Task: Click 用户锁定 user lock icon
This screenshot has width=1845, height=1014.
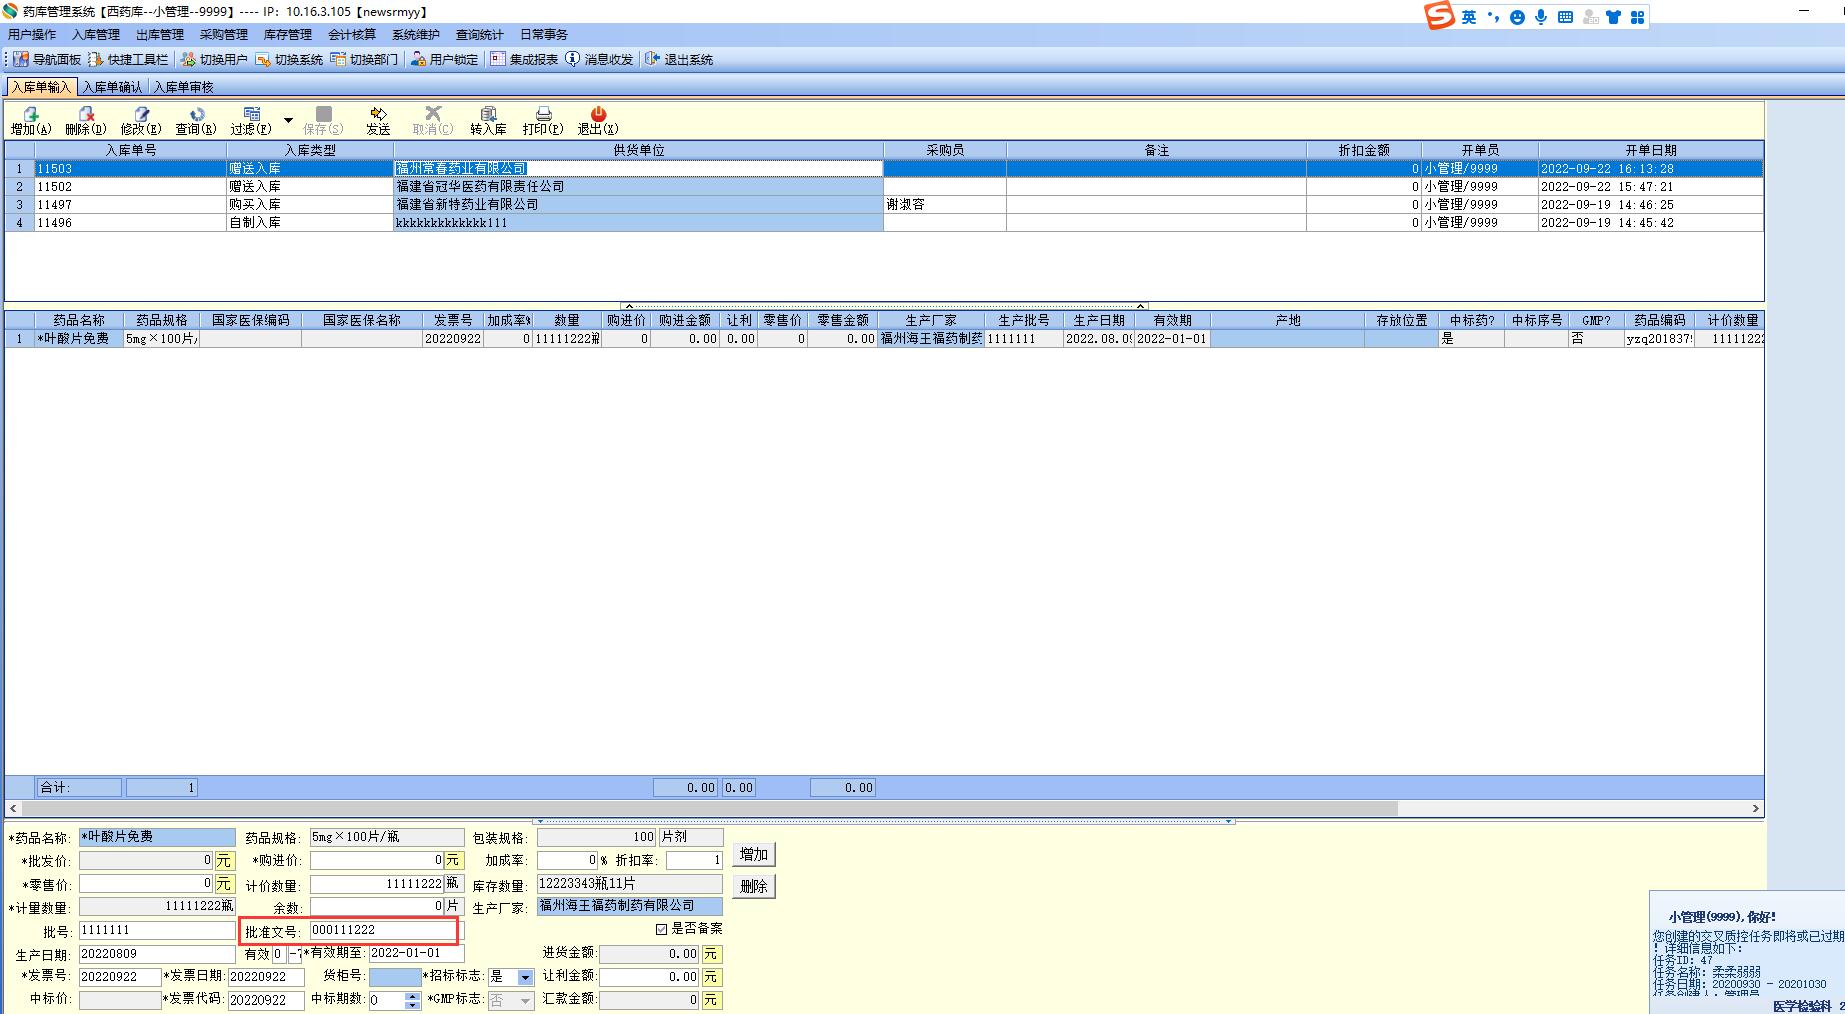Action: (445, 60)
